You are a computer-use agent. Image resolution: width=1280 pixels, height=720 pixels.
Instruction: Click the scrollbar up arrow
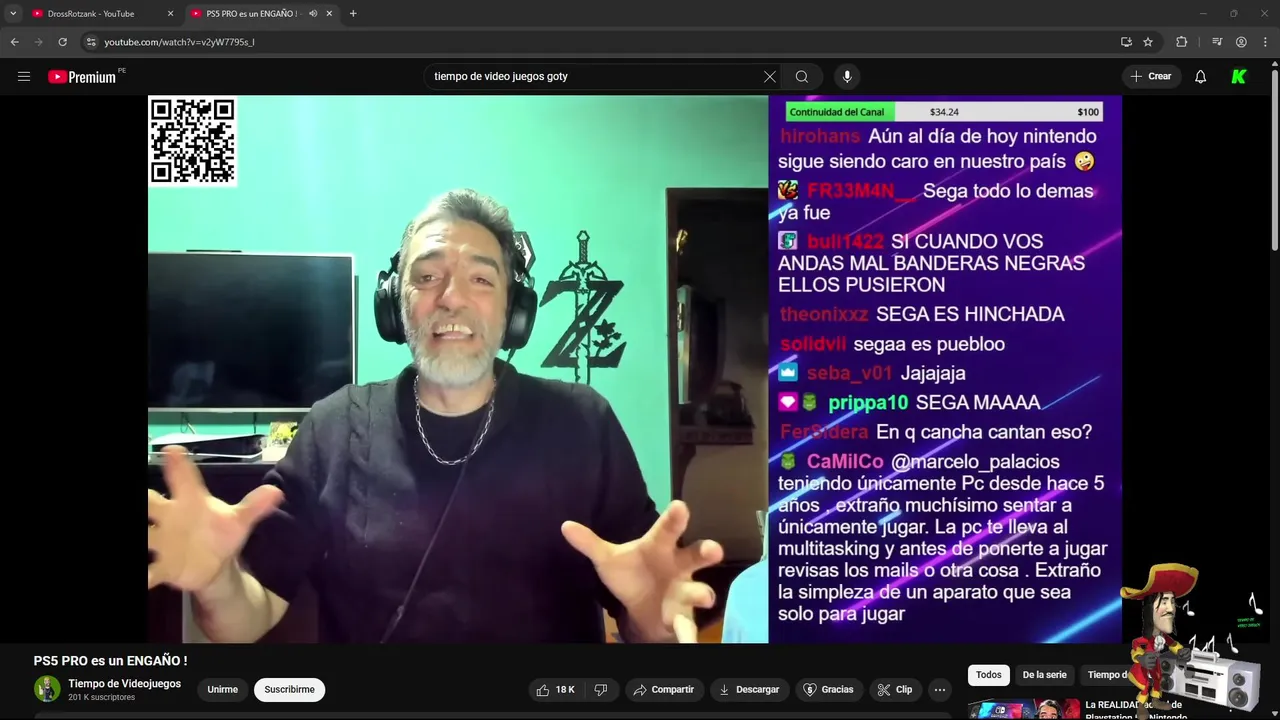(1274, 64)
